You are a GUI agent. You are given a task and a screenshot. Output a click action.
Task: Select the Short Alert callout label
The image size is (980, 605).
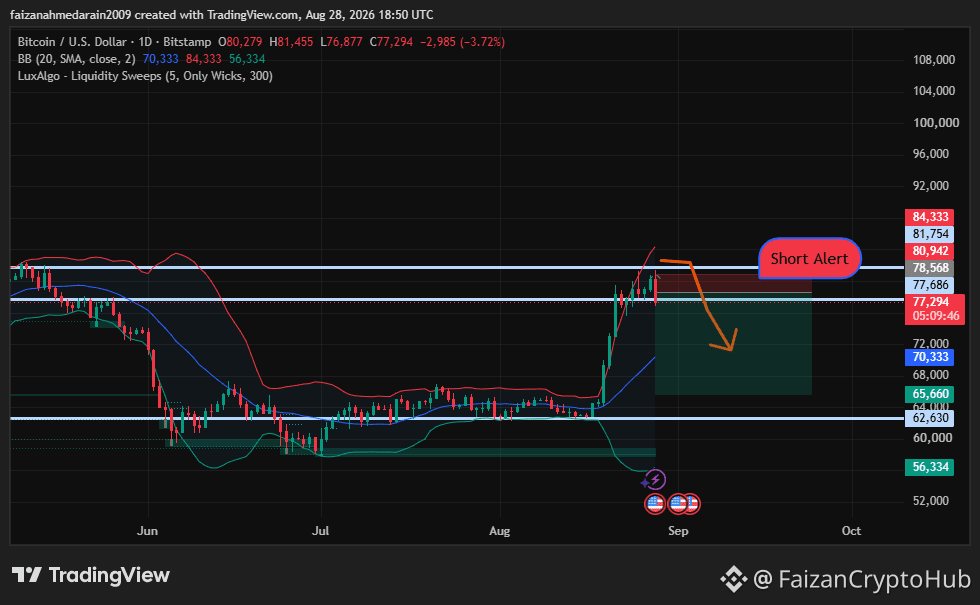[x=809, y=258]
